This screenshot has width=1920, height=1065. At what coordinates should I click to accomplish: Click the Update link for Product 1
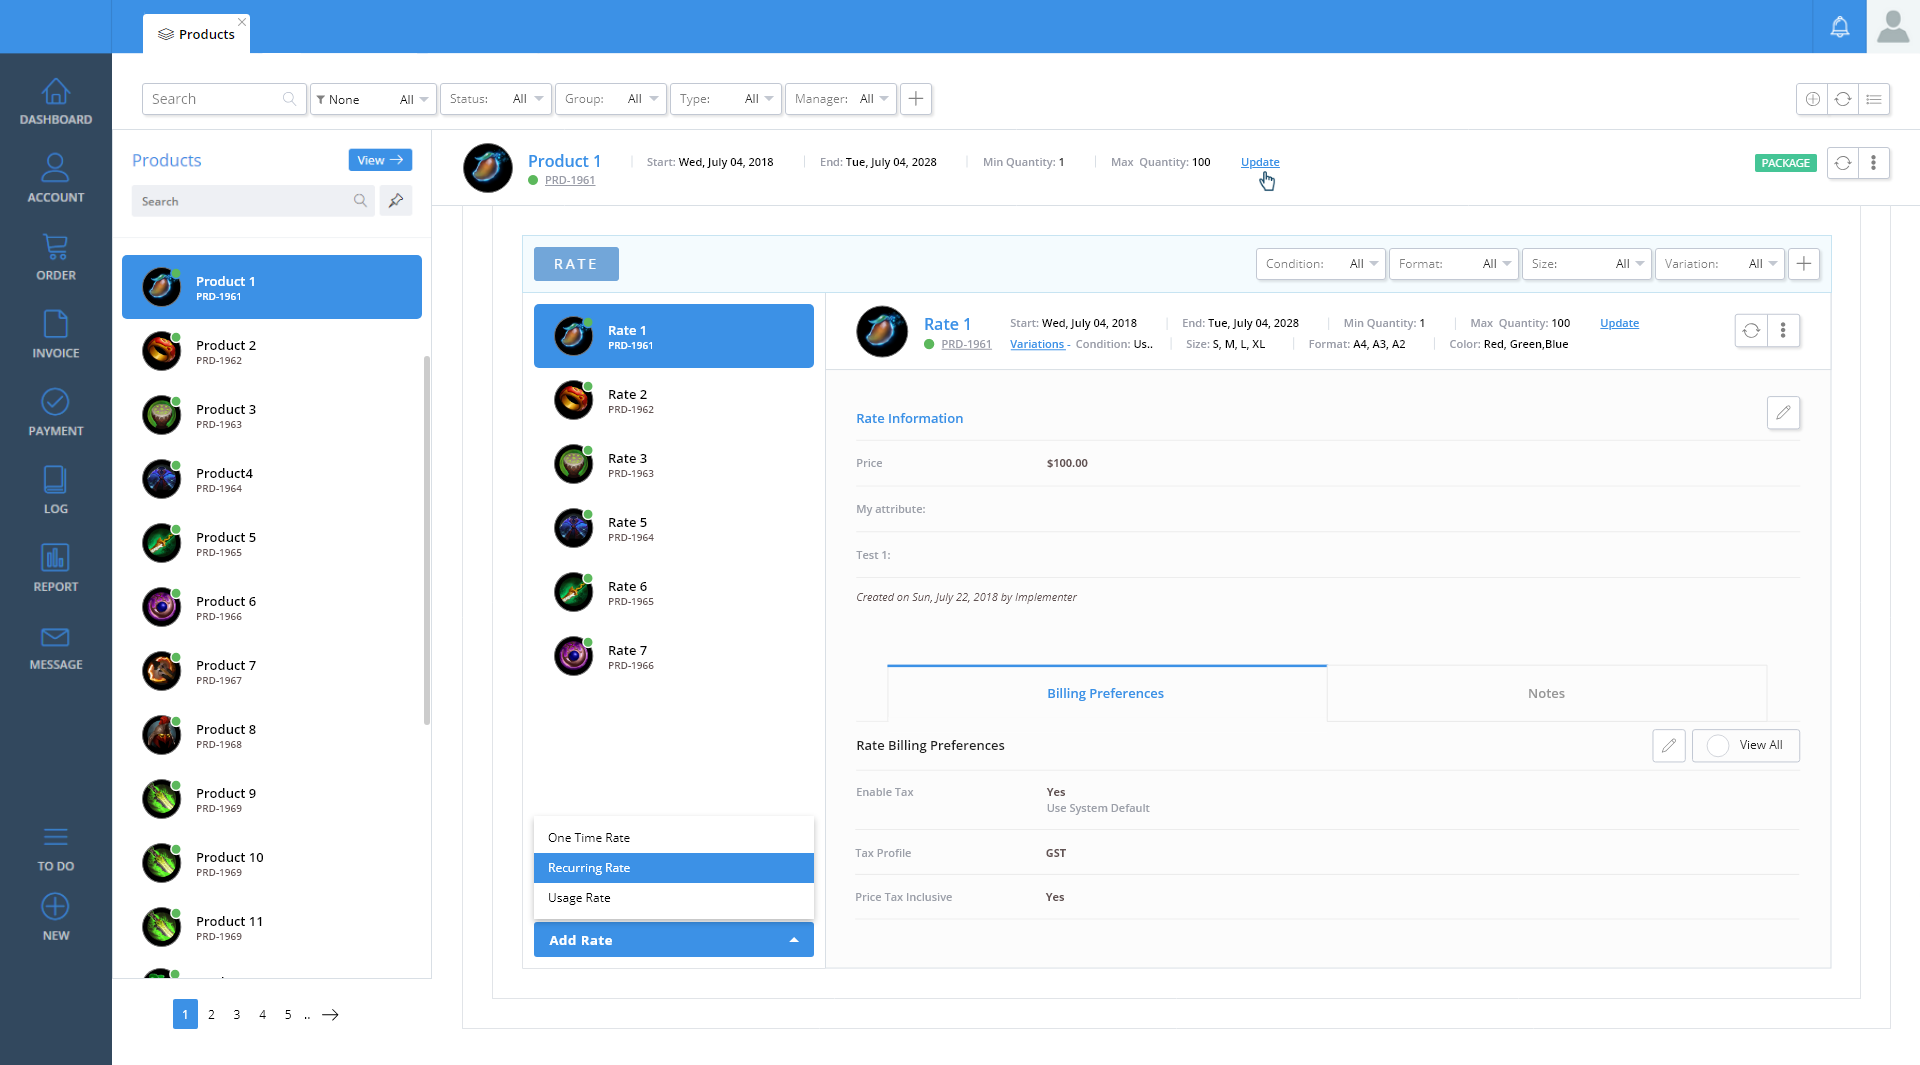pyautogui.click(x=1260, y=162)
